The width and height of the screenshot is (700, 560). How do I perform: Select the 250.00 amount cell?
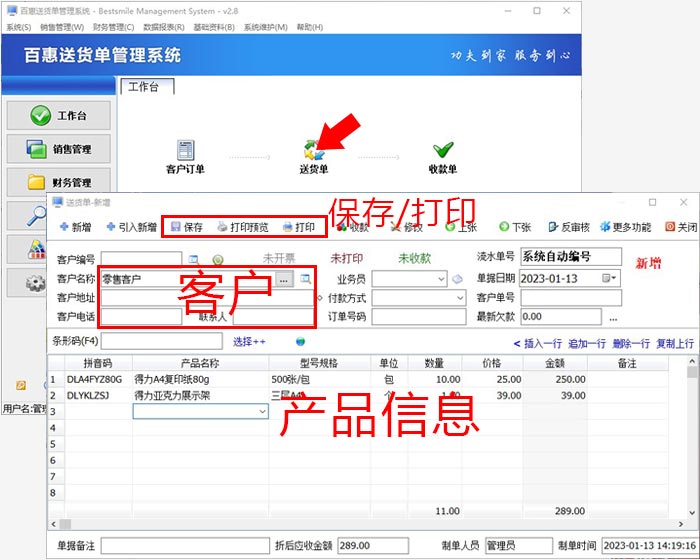(x=555, y=380)
